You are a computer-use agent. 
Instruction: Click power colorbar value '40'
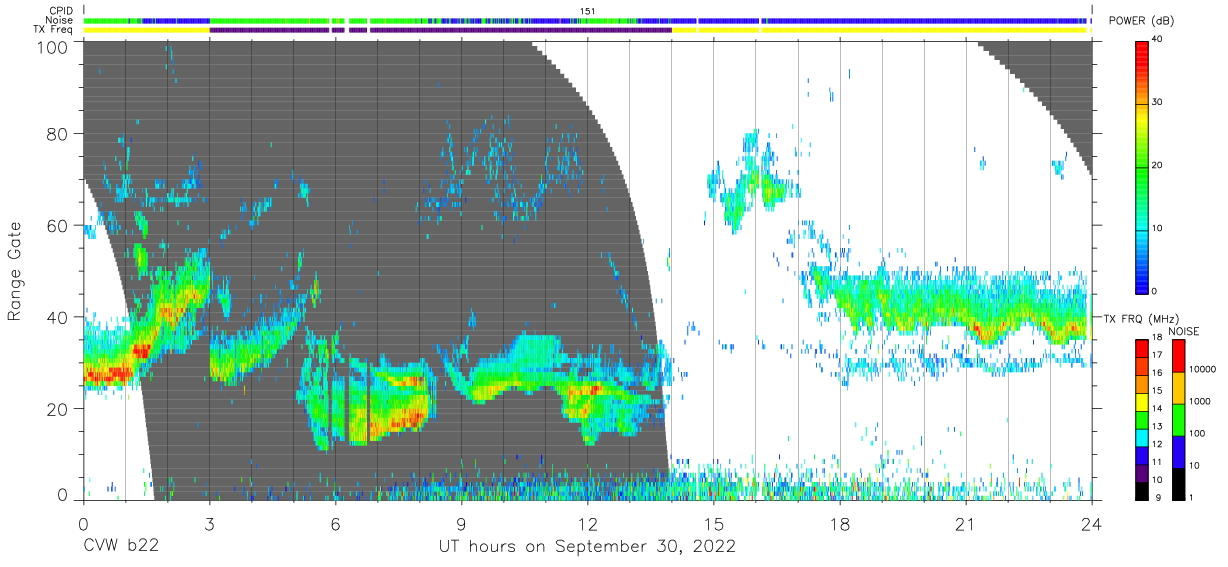pos(1158,40)
